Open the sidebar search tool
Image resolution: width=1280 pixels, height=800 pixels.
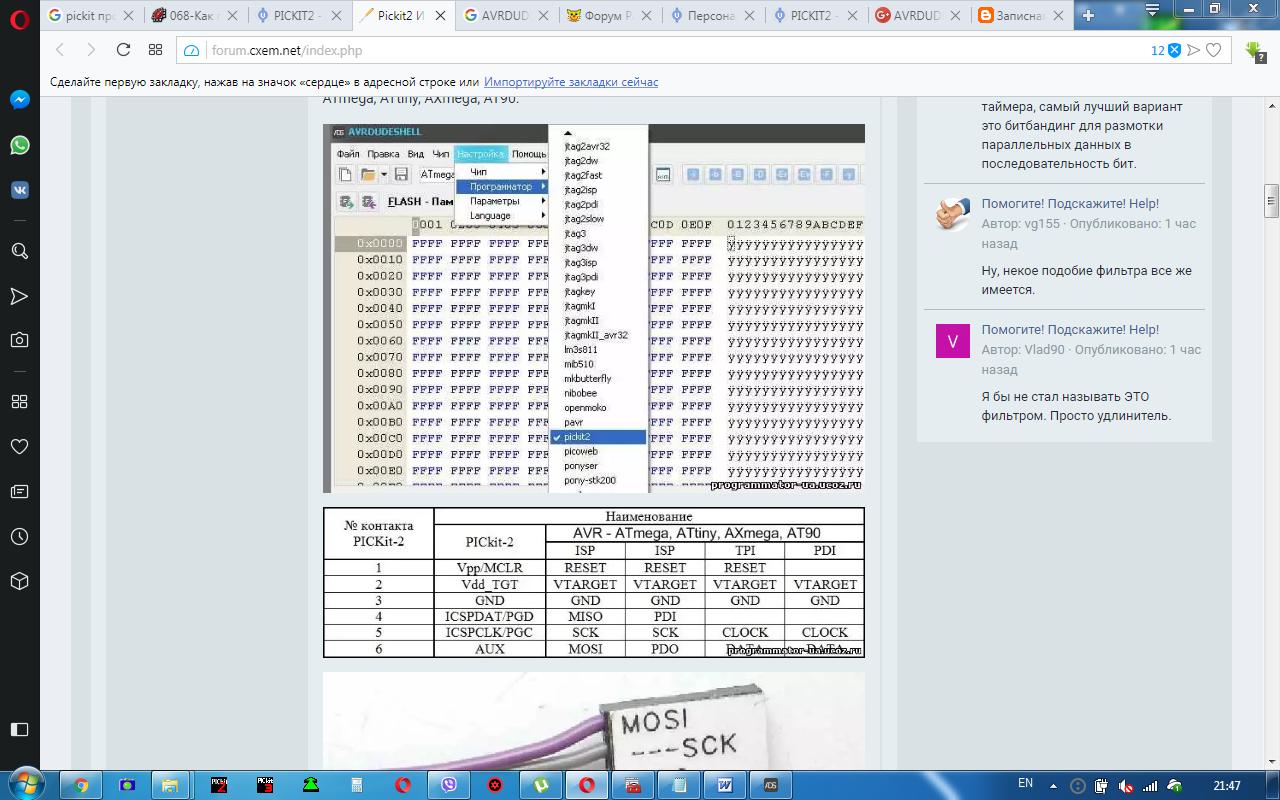pos(19,251)
